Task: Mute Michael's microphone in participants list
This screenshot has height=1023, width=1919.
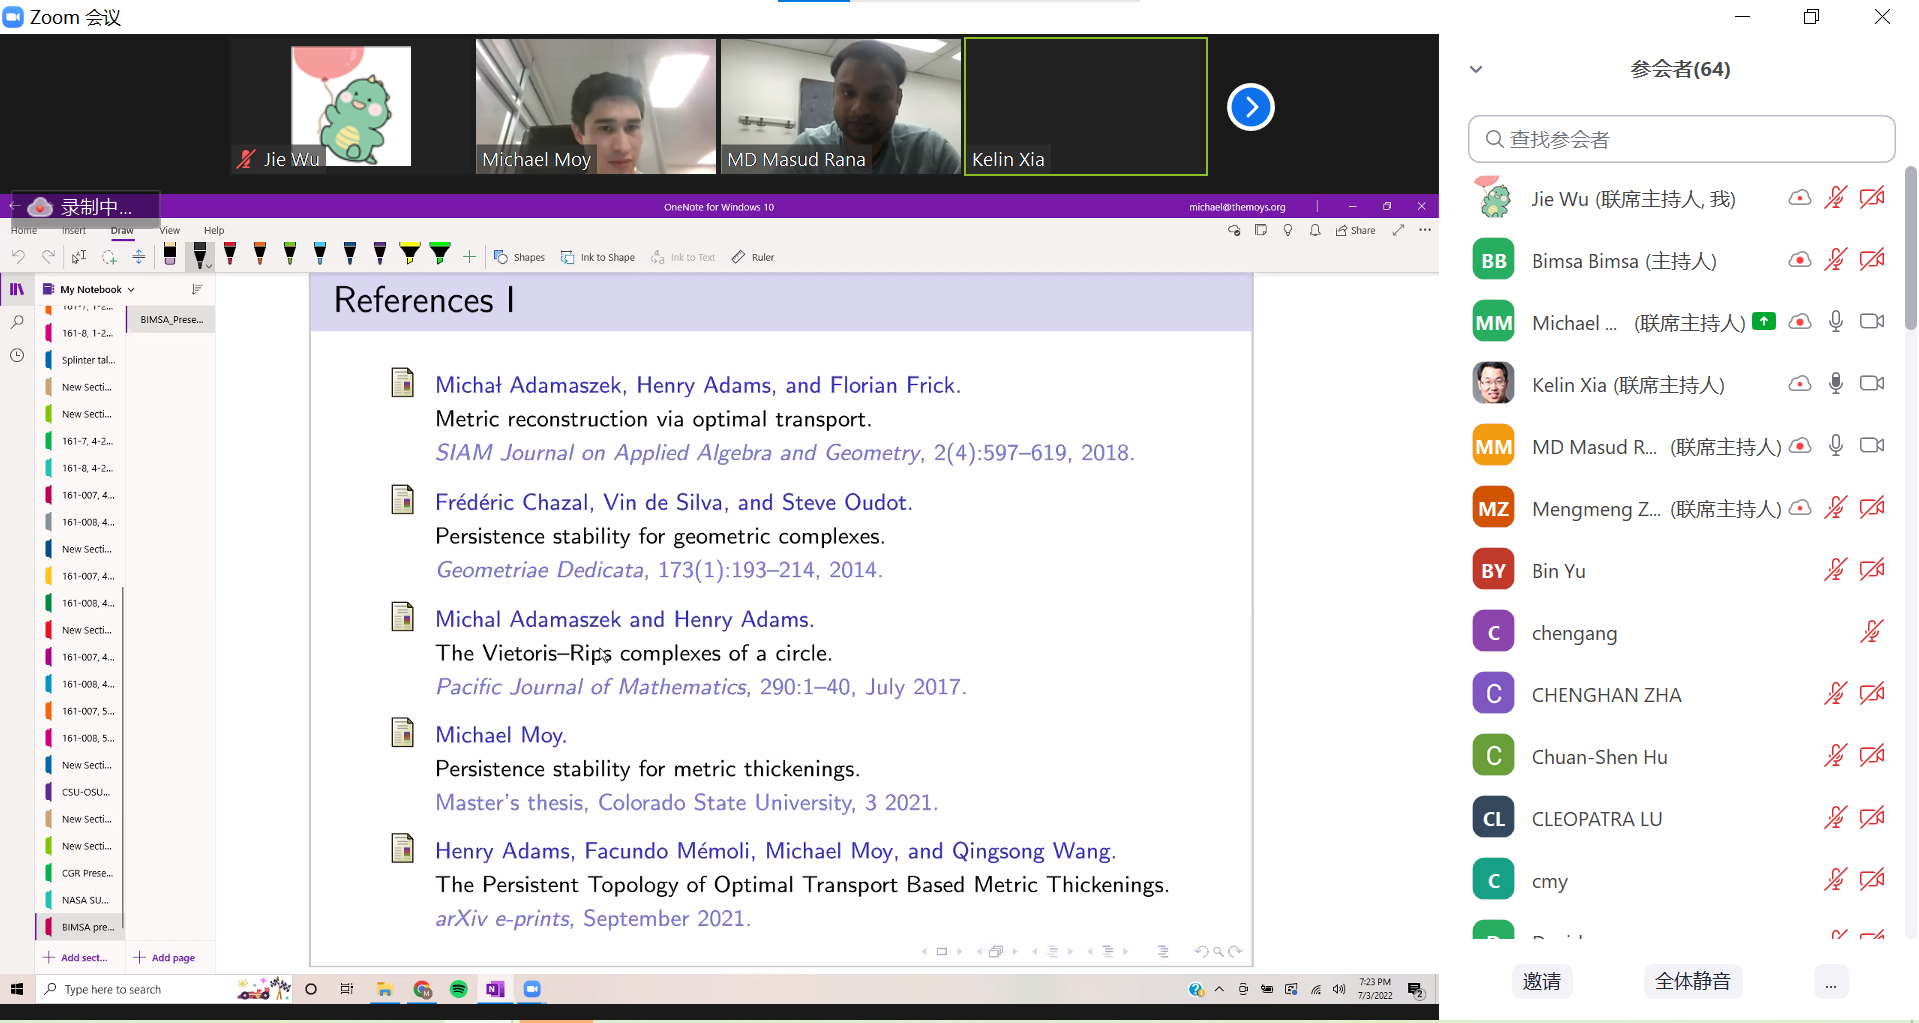Action: [x=1836, y=322]
